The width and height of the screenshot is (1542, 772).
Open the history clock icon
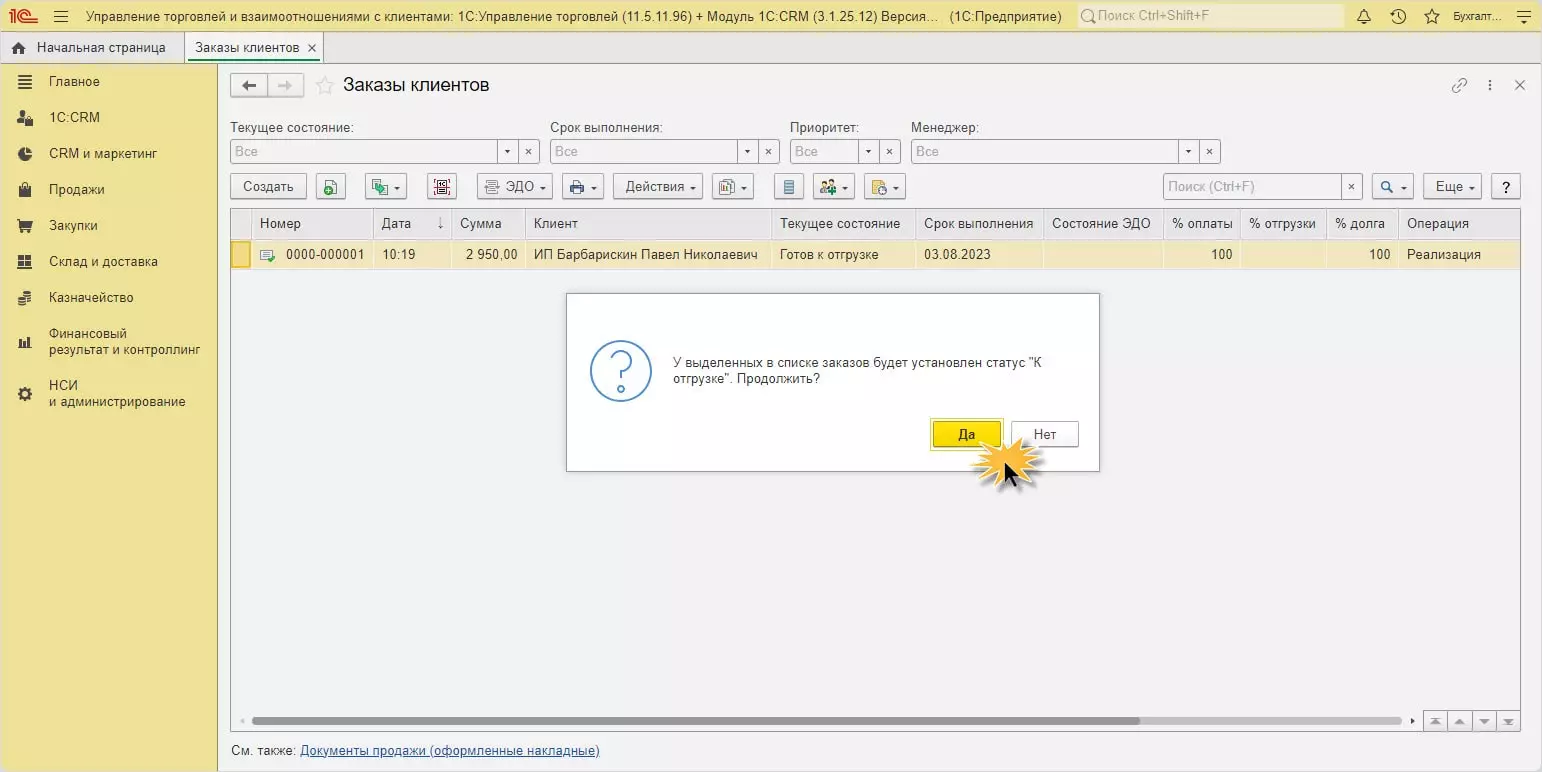pos(1398,17)
